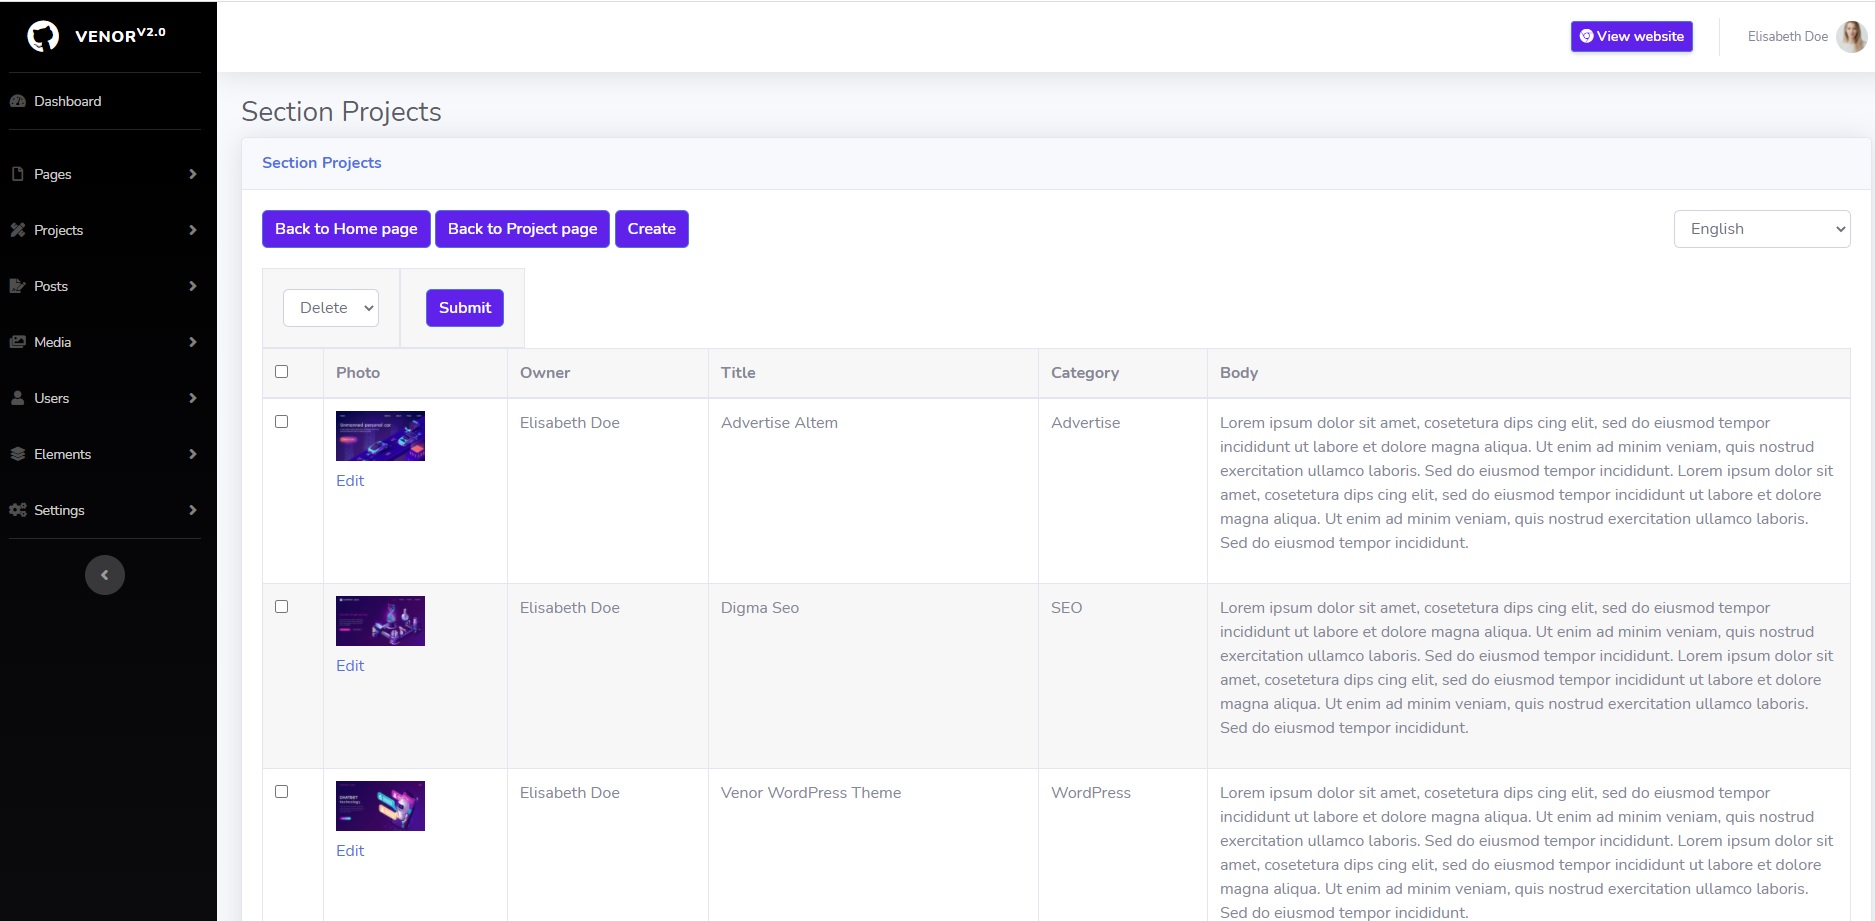Viewport: 1875px width, 921px height.
Task: Open the Delete bulk action dropdown
Action: click(x=331, y=308)
